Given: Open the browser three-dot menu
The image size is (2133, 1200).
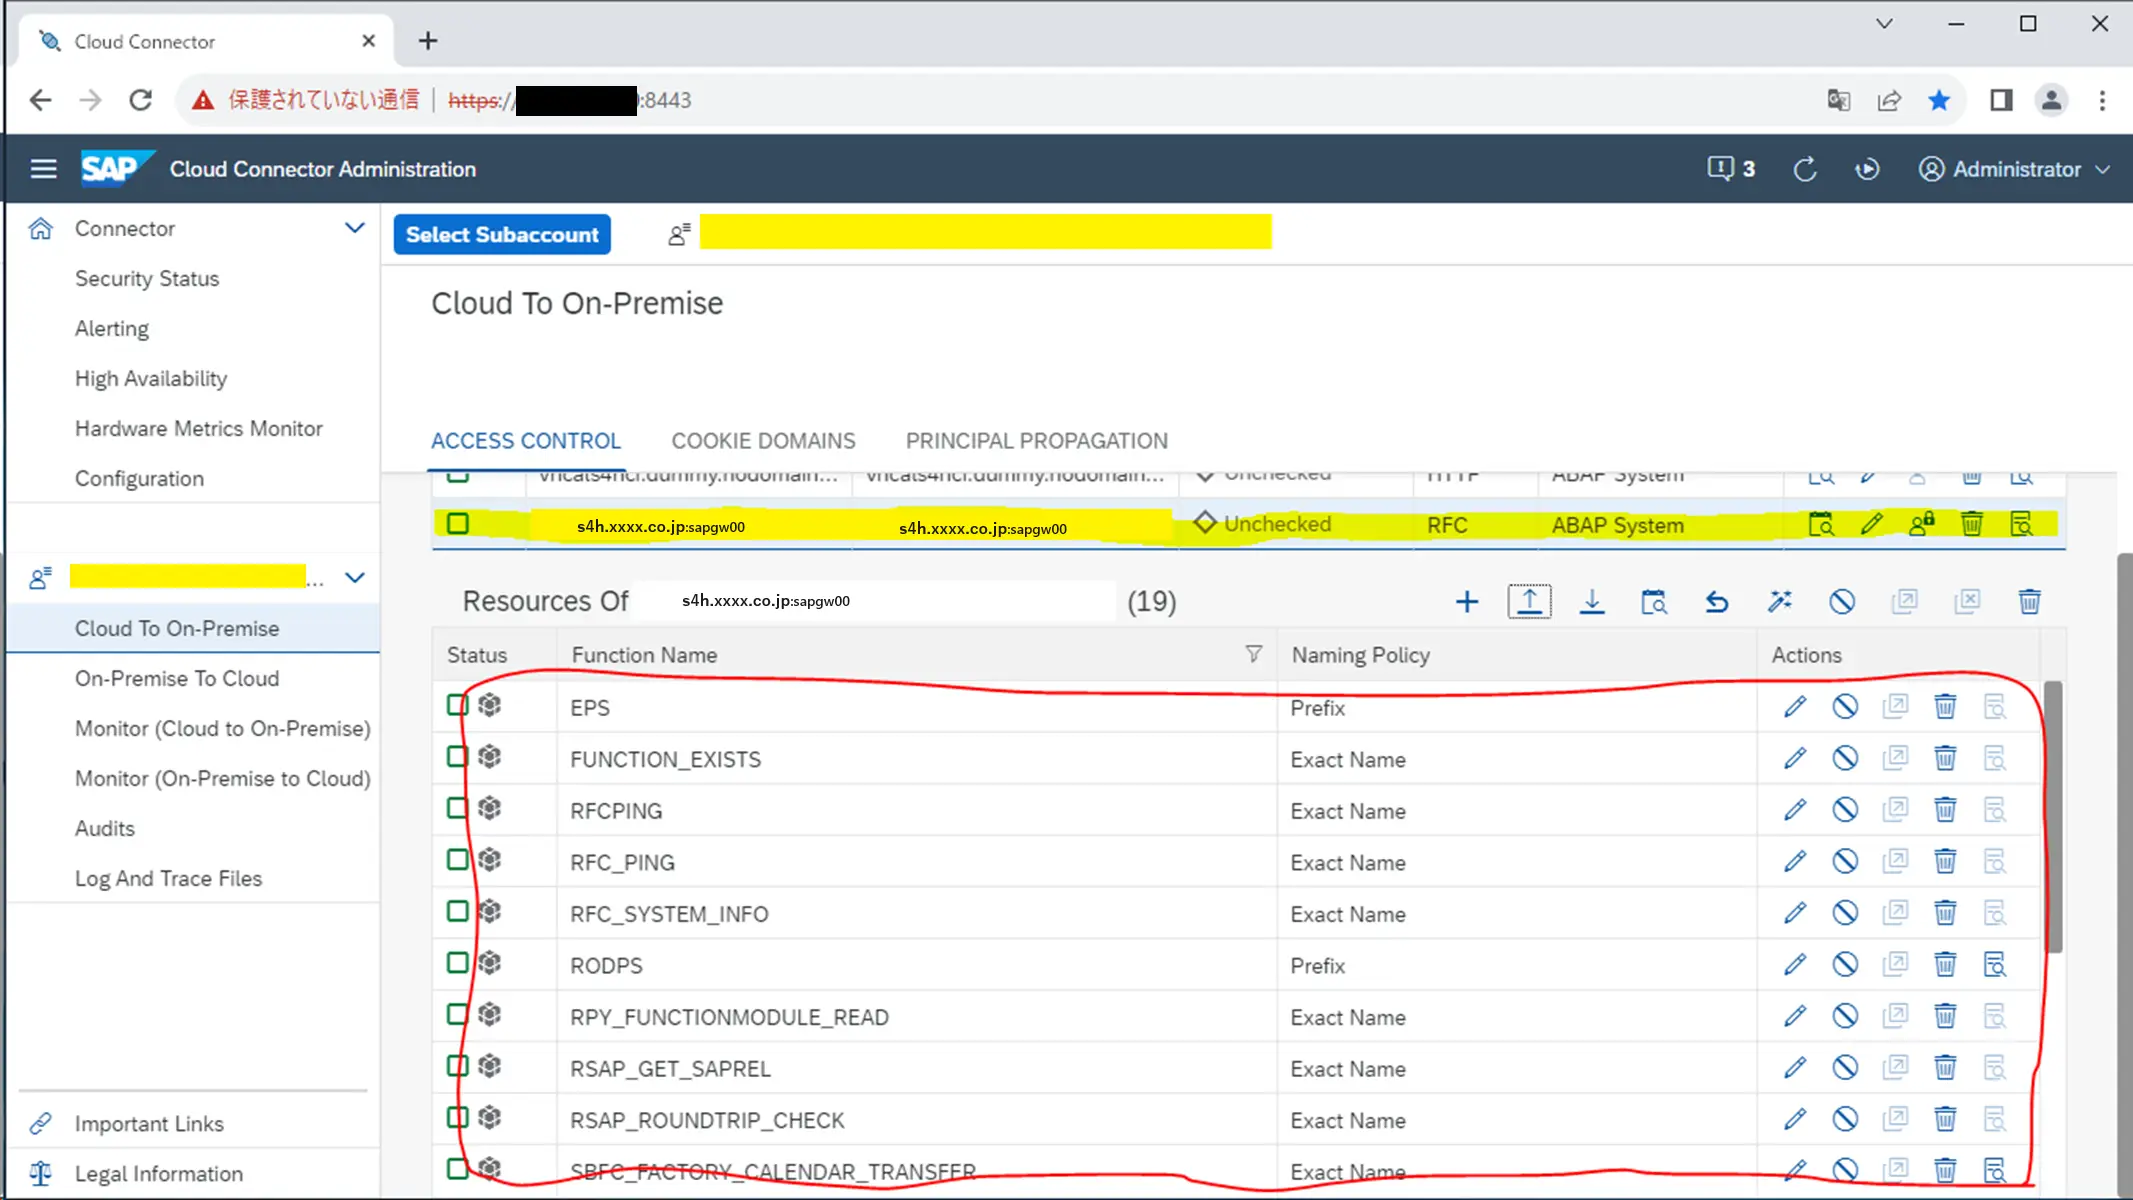Looking at the screenshot, I should tap(2102, 100).
